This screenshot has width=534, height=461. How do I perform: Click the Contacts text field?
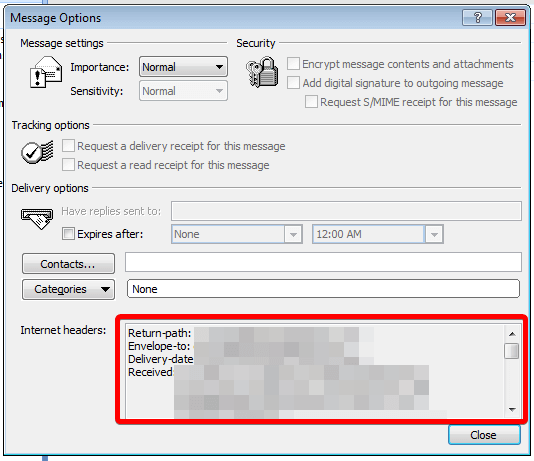pyautogui.click(x=323, y=262)
